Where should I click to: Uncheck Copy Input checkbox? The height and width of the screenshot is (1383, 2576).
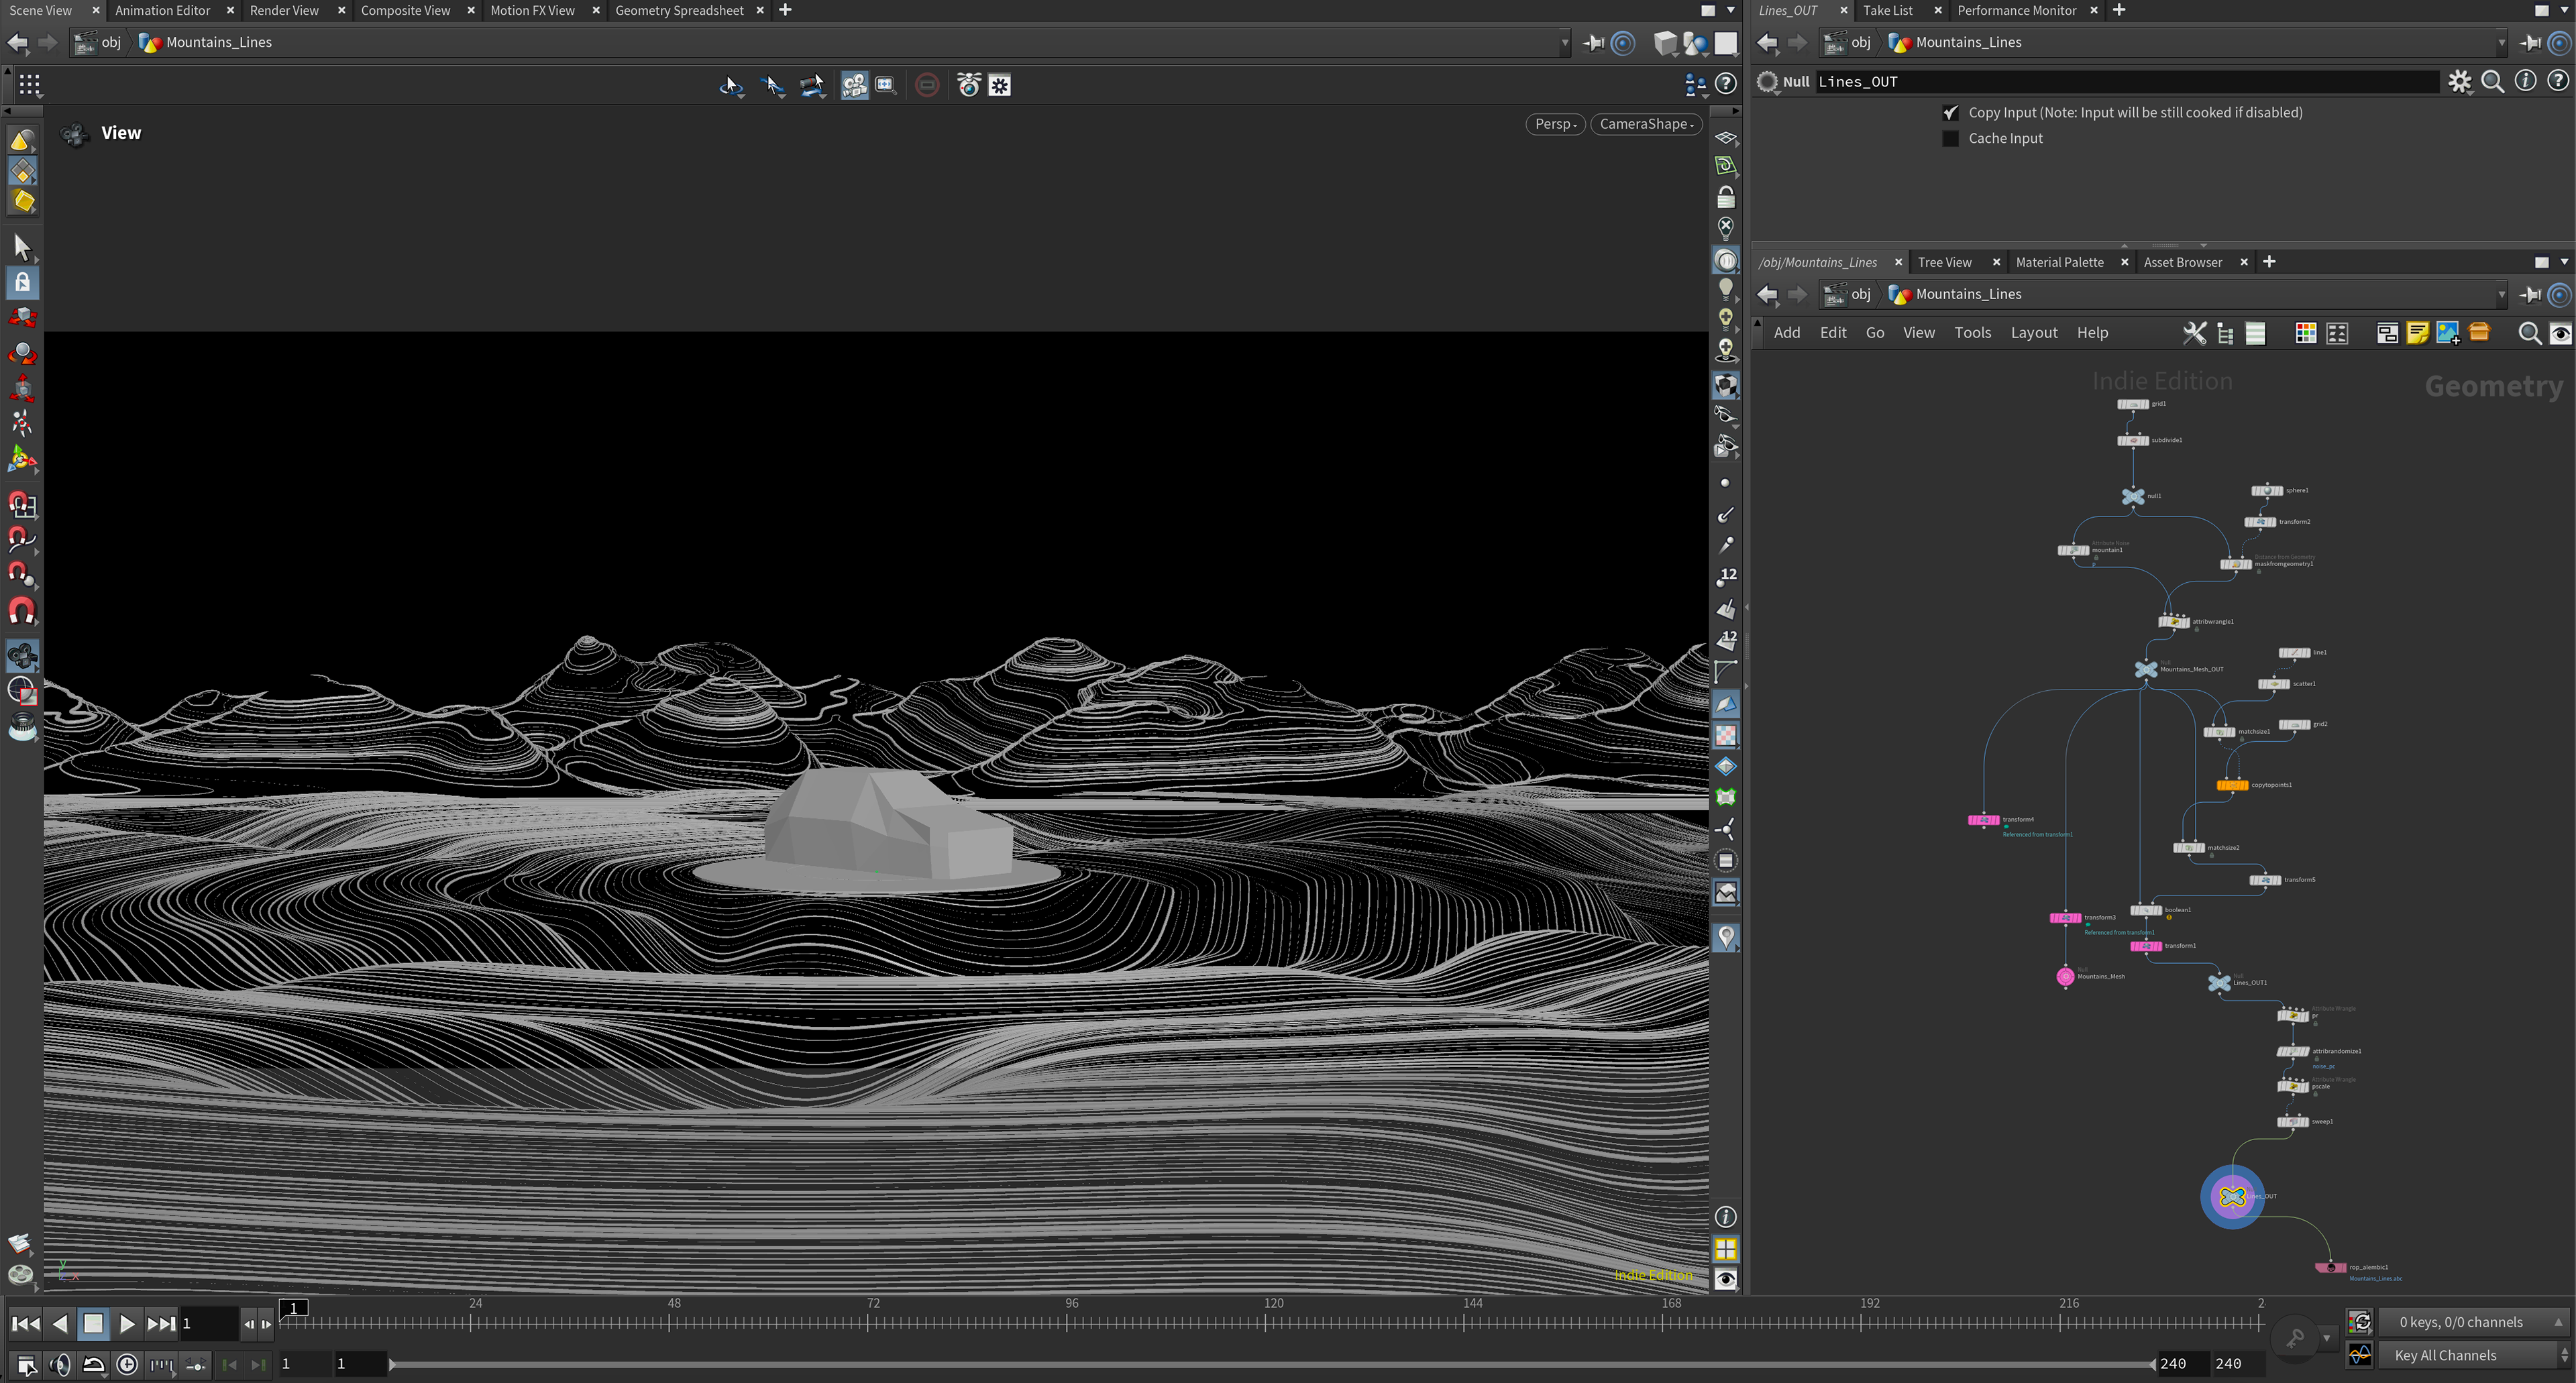pyautogui.click(x=1950, y=113)
